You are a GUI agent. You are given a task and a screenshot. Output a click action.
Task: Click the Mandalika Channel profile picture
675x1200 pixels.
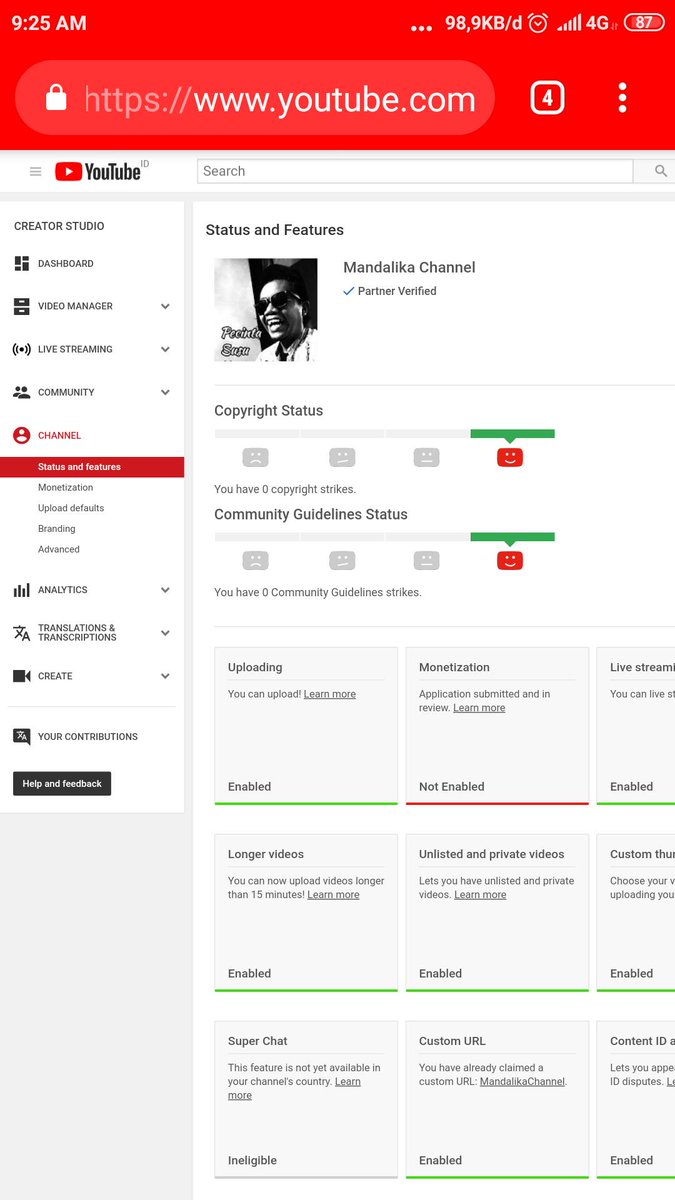pos(266,310)
